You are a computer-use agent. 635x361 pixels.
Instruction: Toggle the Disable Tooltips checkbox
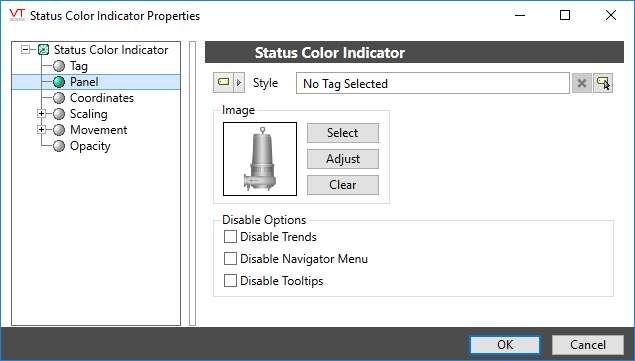tap(230, 280)
